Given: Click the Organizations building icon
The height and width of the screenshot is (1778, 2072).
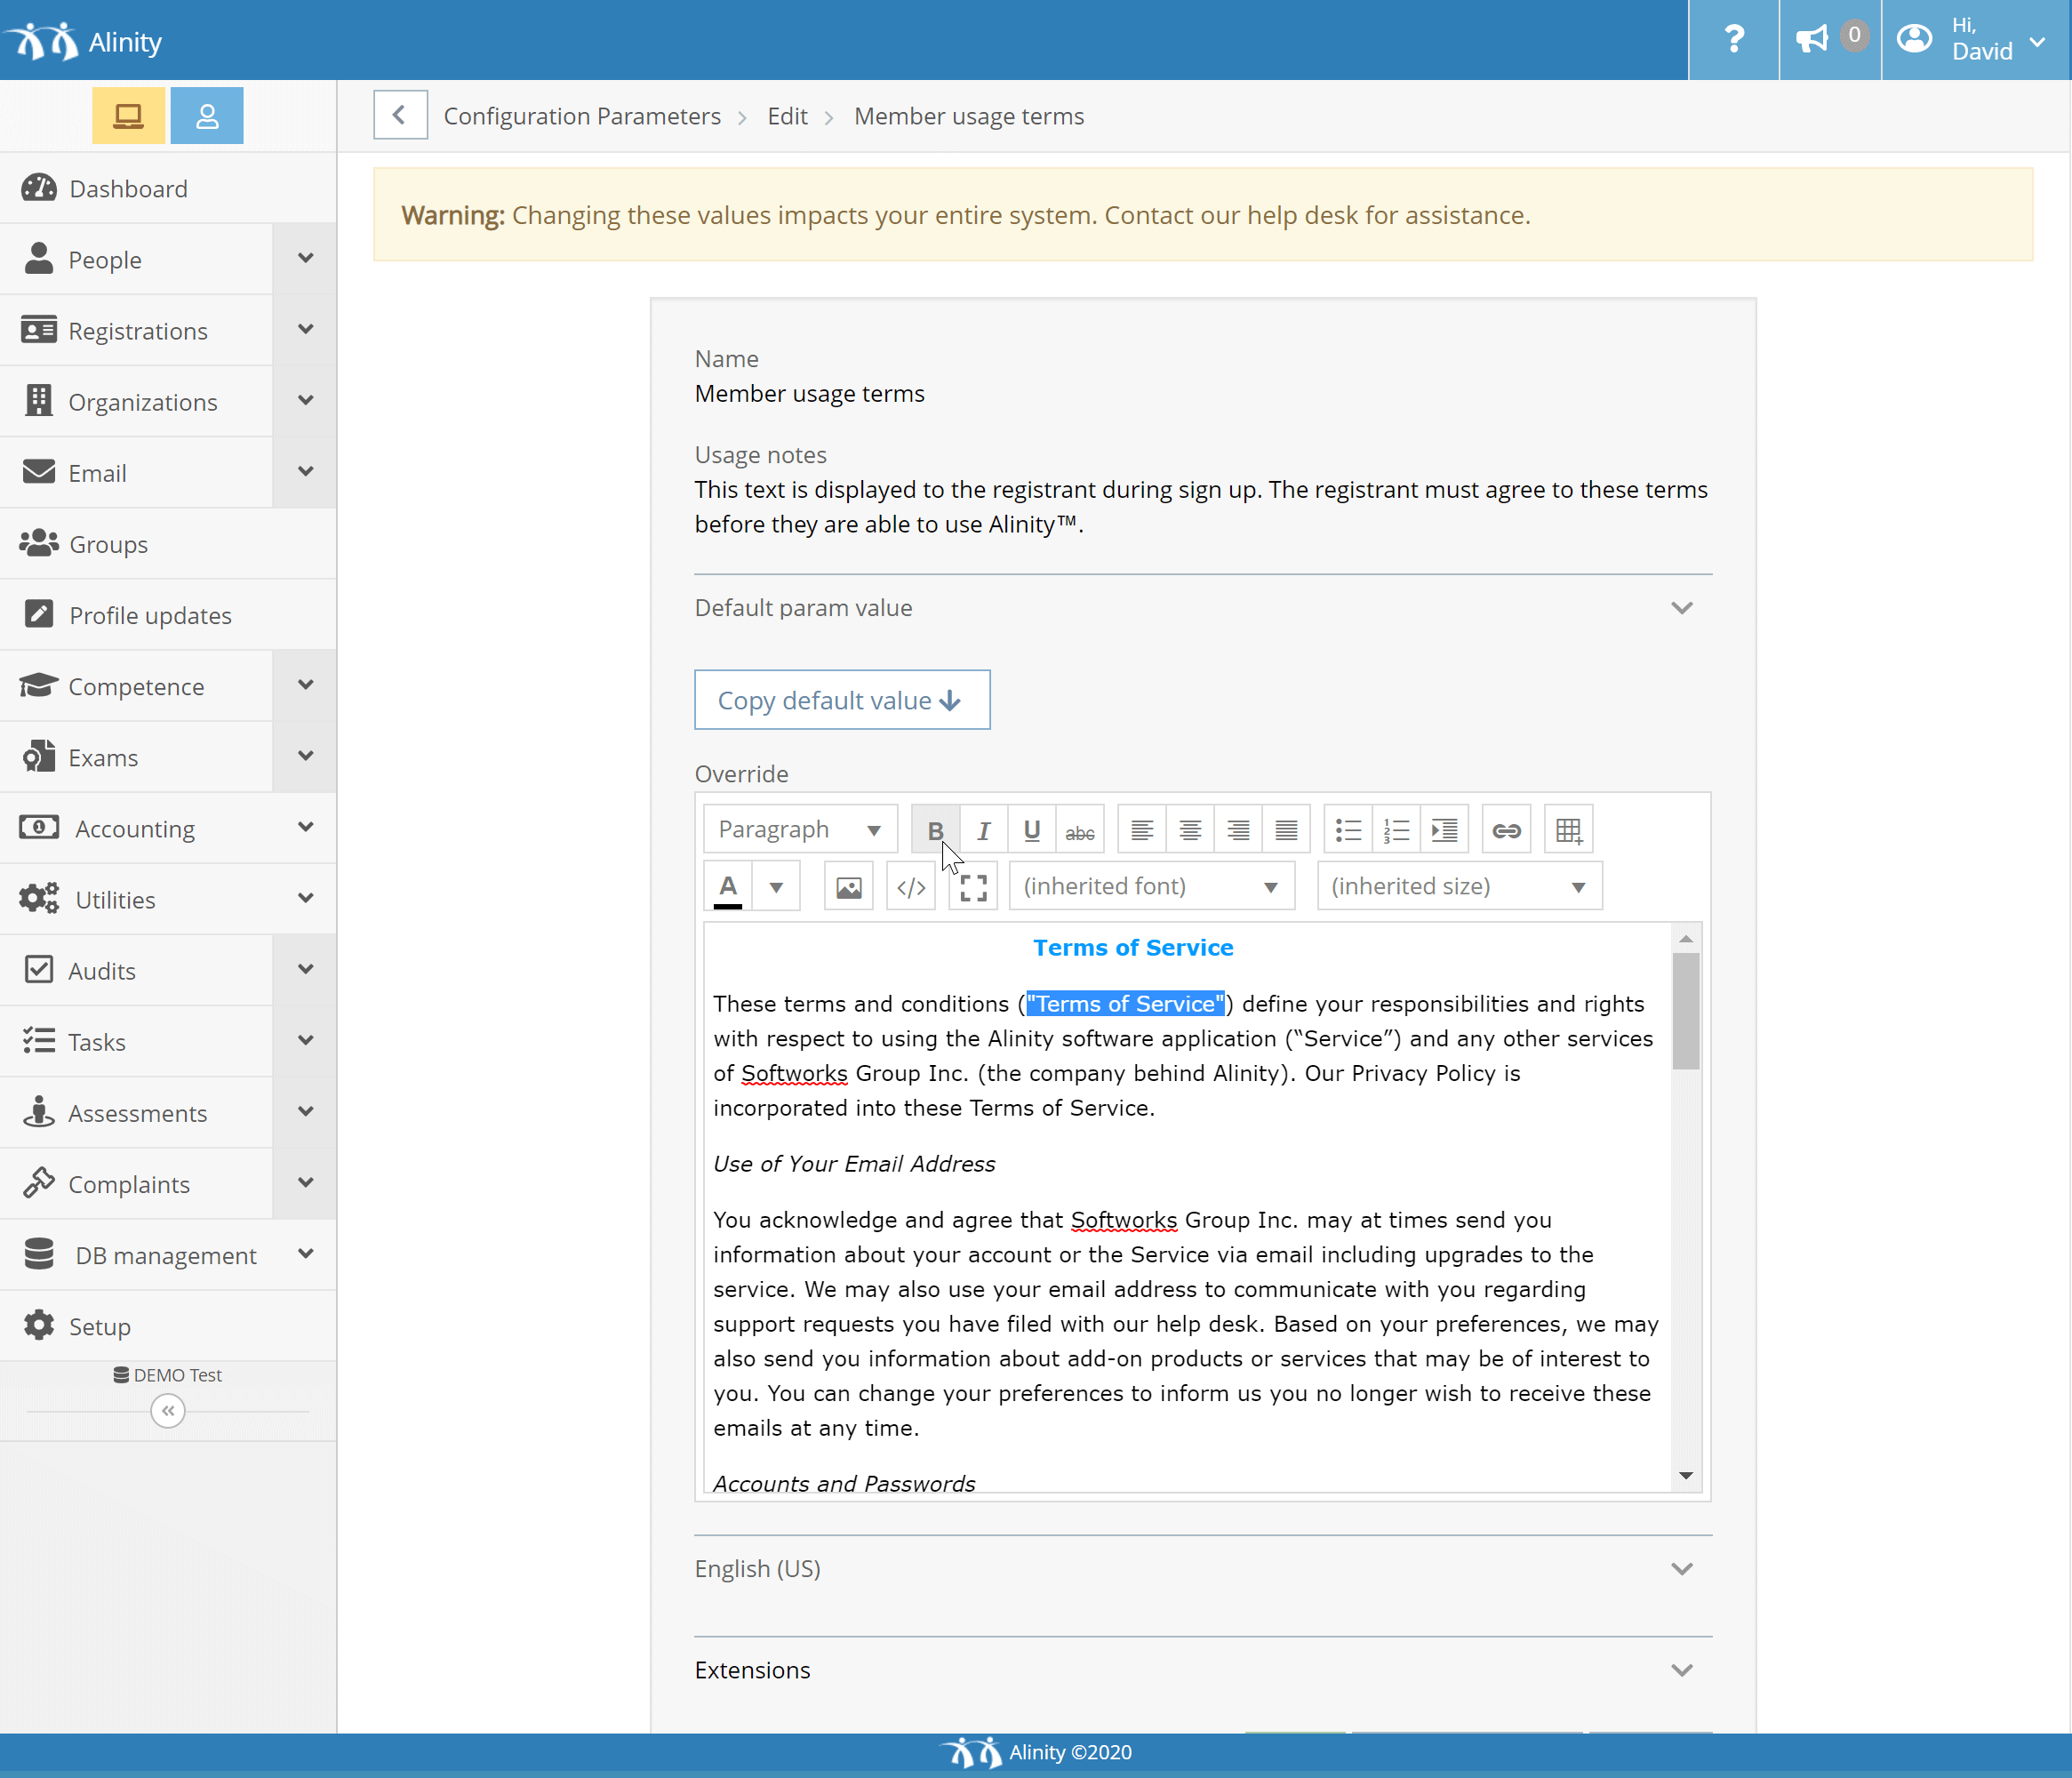Looking at the screenshot, I should point(39,400).
